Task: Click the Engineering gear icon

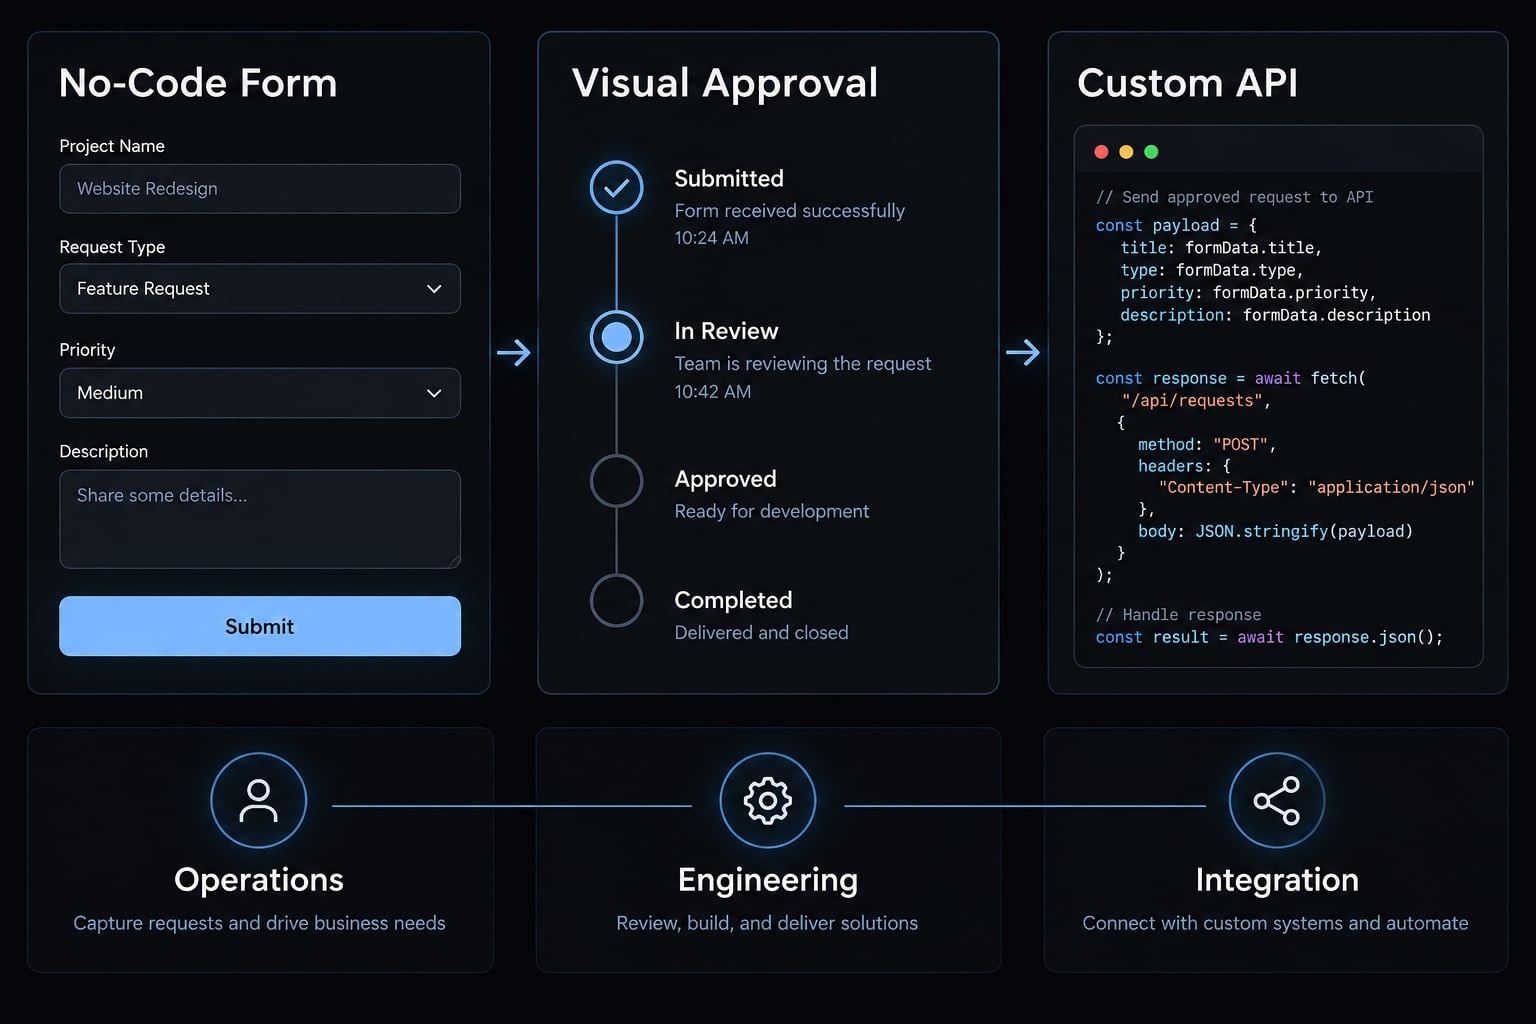Action: click(768, 801)
